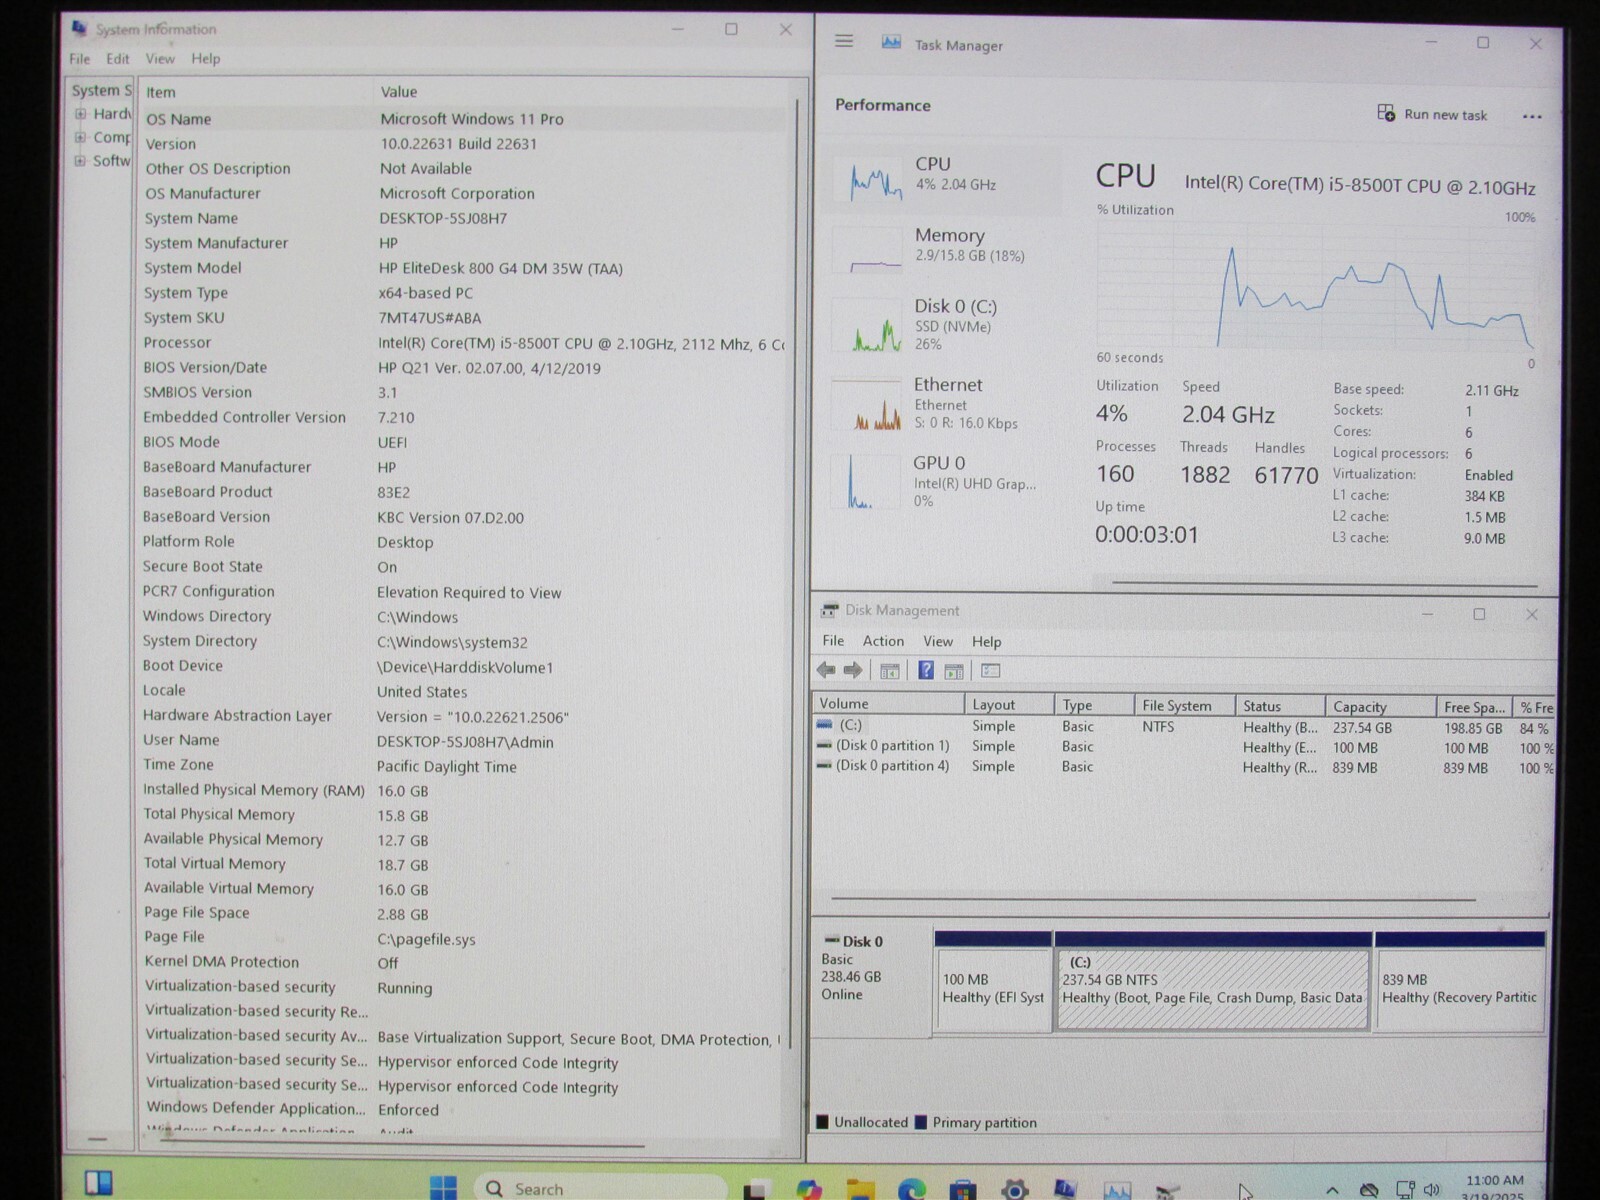Click the Back arrow in Disk Management toolbar
Screen dimensions: 1600x1200
(826, 670)
